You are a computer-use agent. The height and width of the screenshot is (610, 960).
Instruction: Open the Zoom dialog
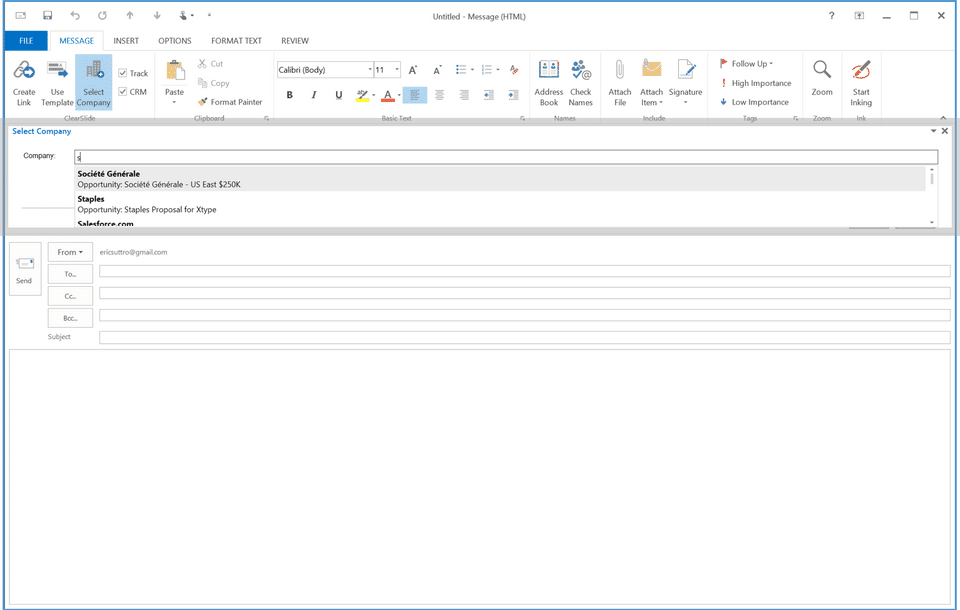coord(822,78)
